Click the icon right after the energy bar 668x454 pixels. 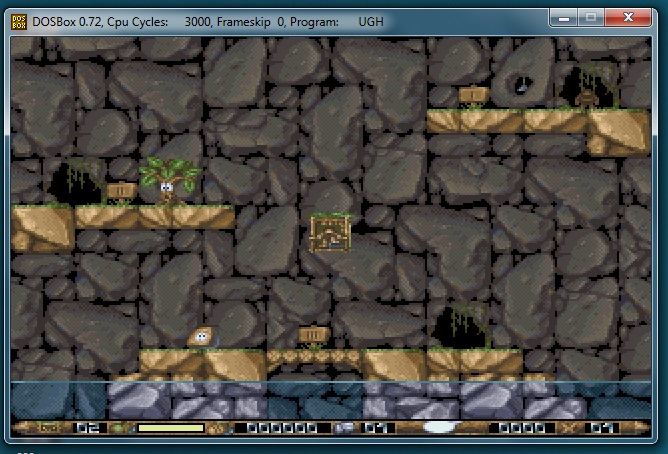[219, 428]
